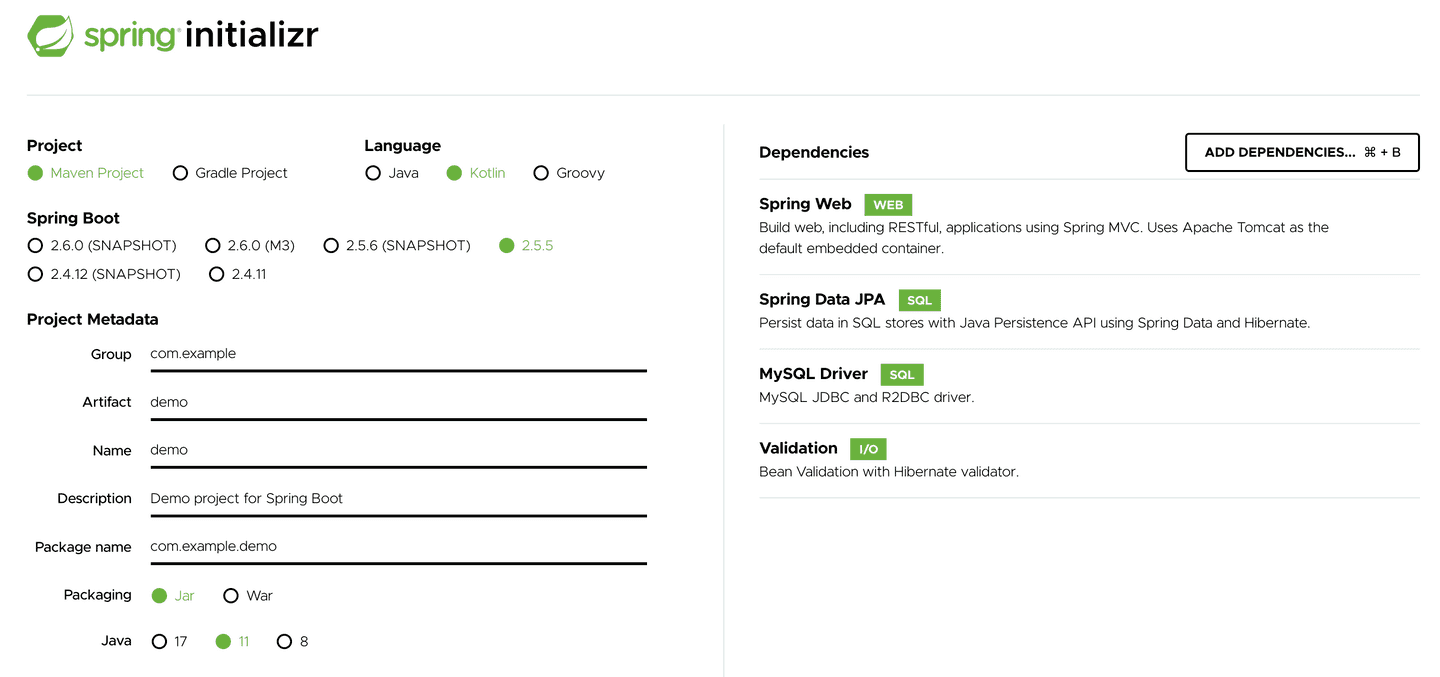
Task: Switch language to Java
Action: coord(373,172)
